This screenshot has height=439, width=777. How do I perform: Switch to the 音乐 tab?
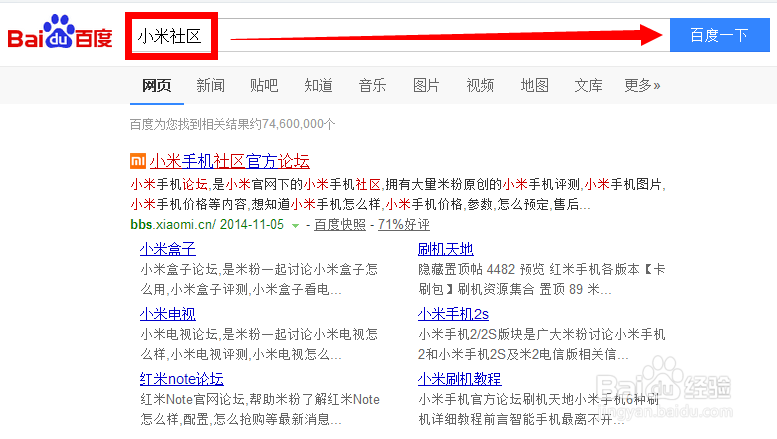coord(372,85)
